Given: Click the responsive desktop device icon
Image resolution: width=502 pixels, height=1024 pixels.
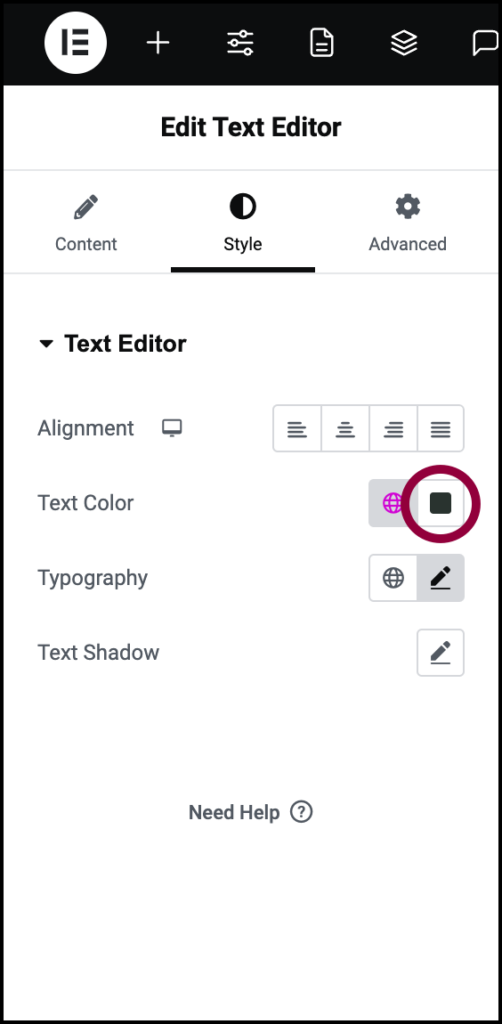Looking at the screenshot, I should pyautogui.click(x=172, y=428).
